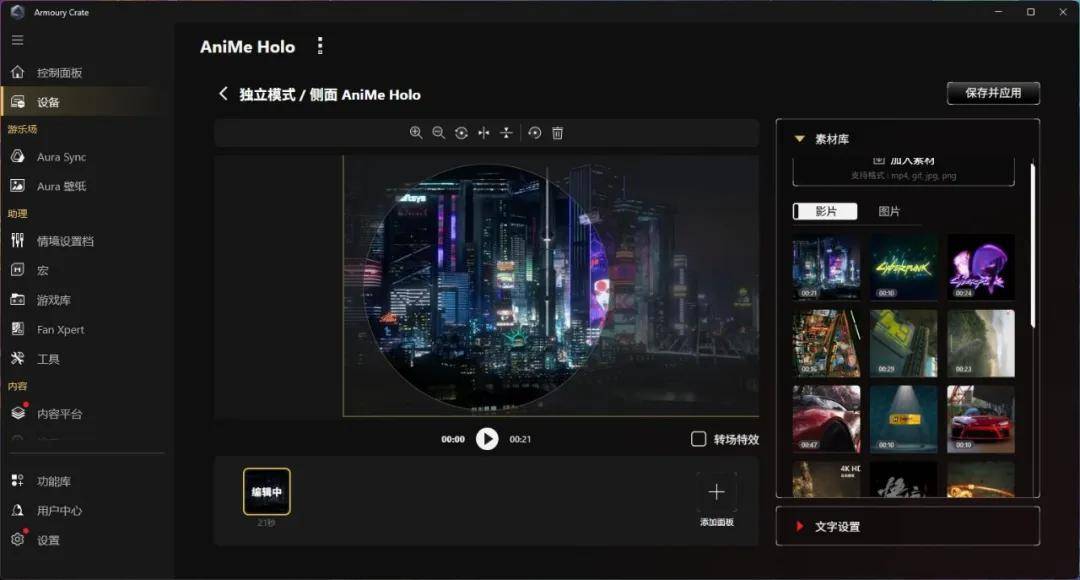
Task: Flip the clip horizontally
Action: click(x=484, y=133)
